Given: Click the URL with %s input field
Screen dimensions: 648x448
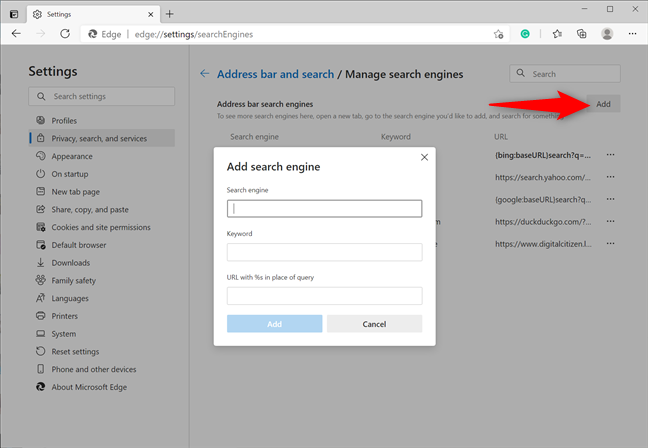Looking at the screenshot, I should coord(324,296).
